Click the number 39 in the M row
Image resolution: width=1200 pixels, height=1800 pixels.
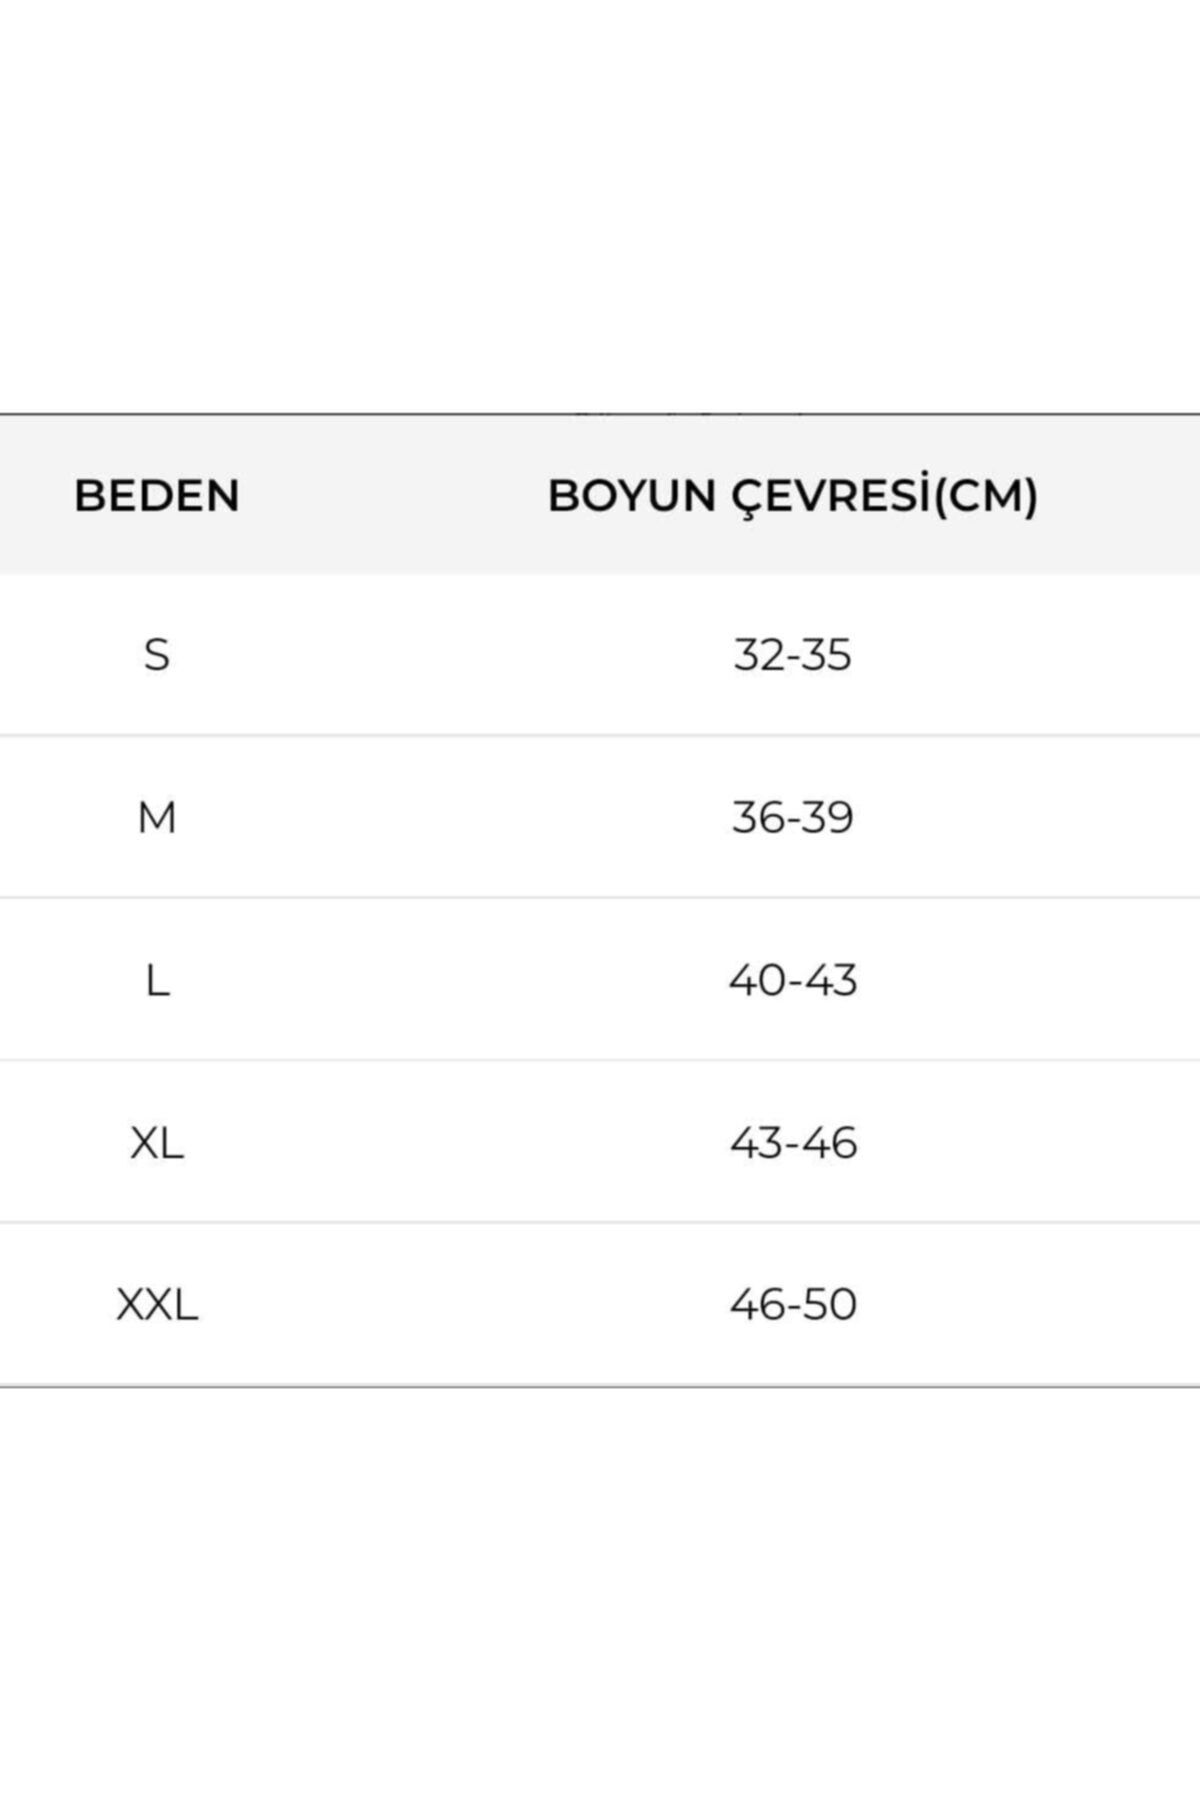(827, 818)
